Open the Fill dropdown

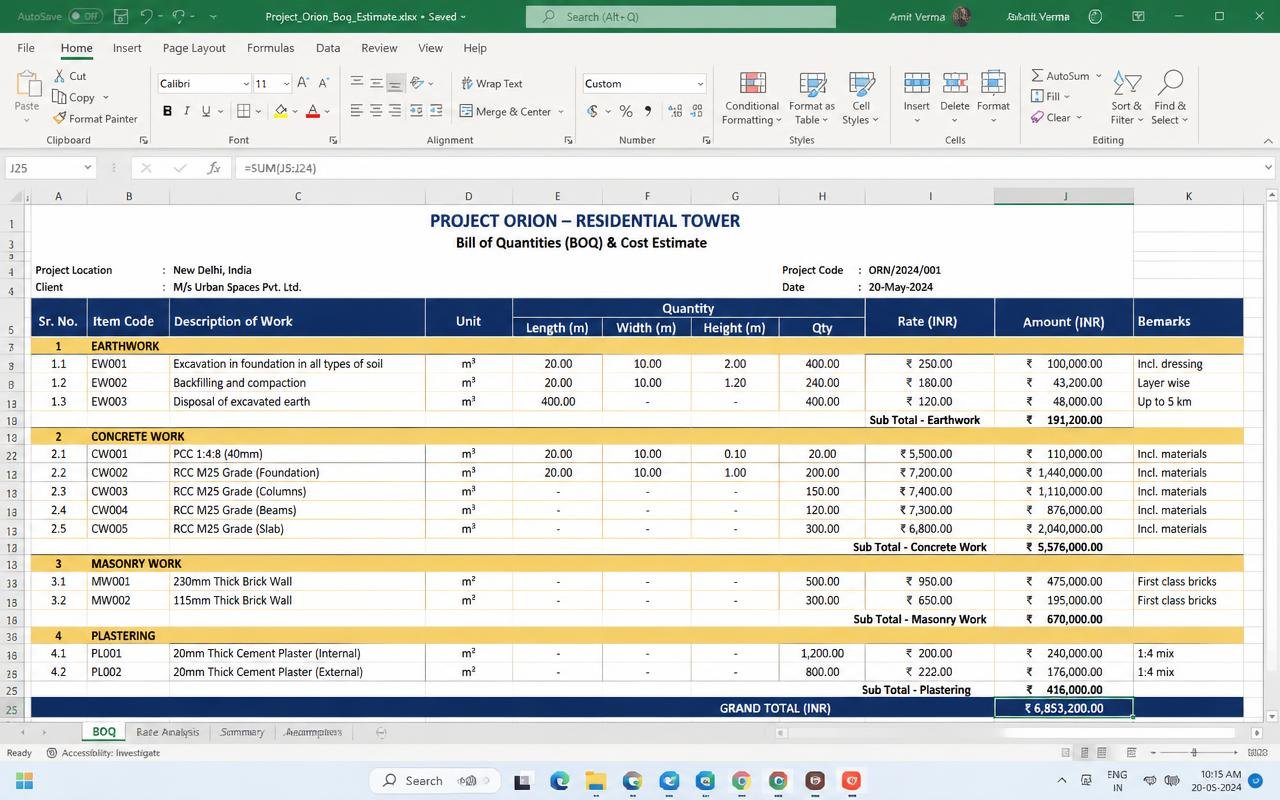pyautogui.click(x=1050, y=96)
